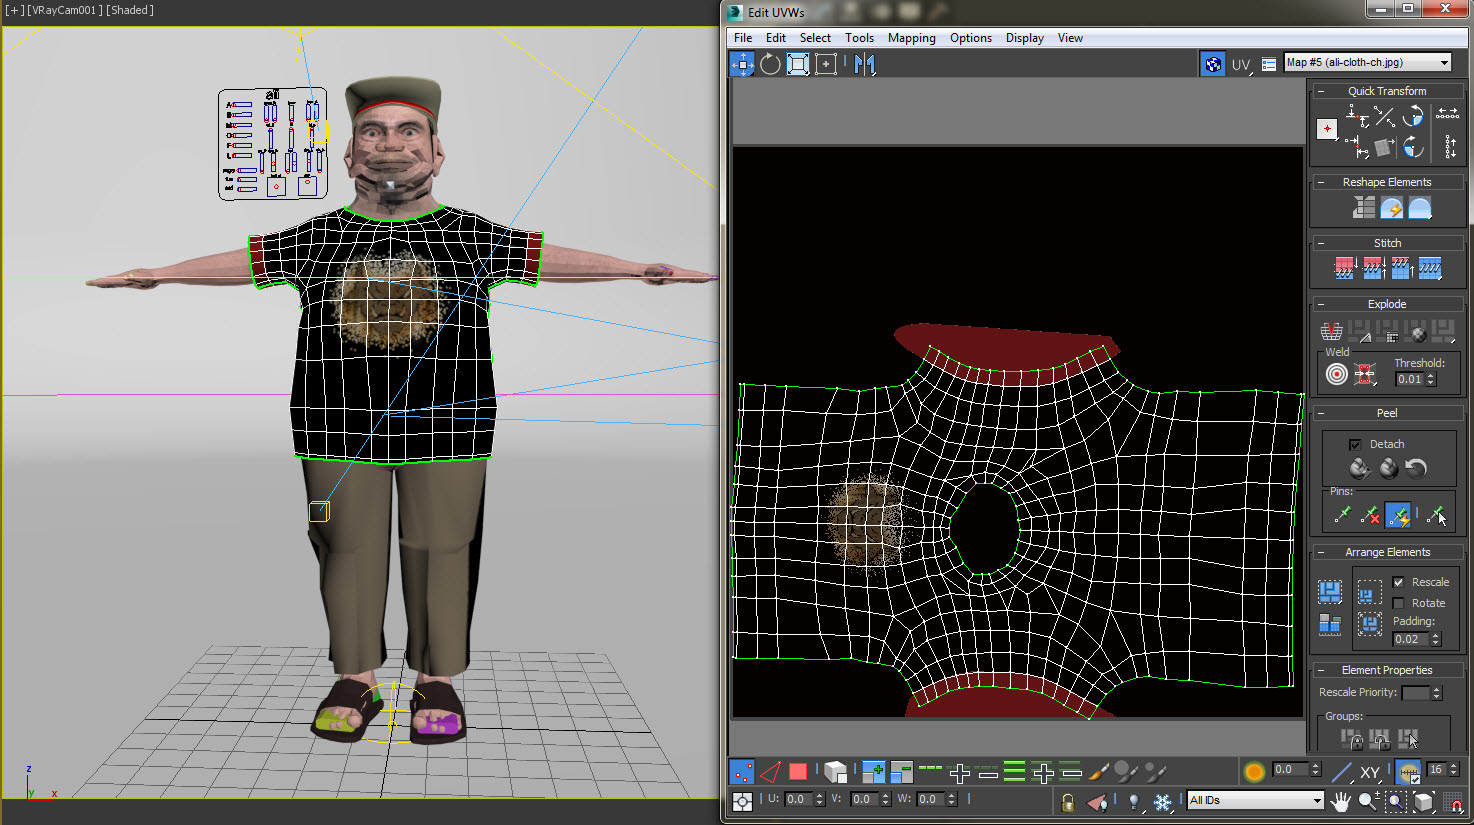Click the Weld Threshold value field
The image size is (1474, 825).
pos(1410,379)
